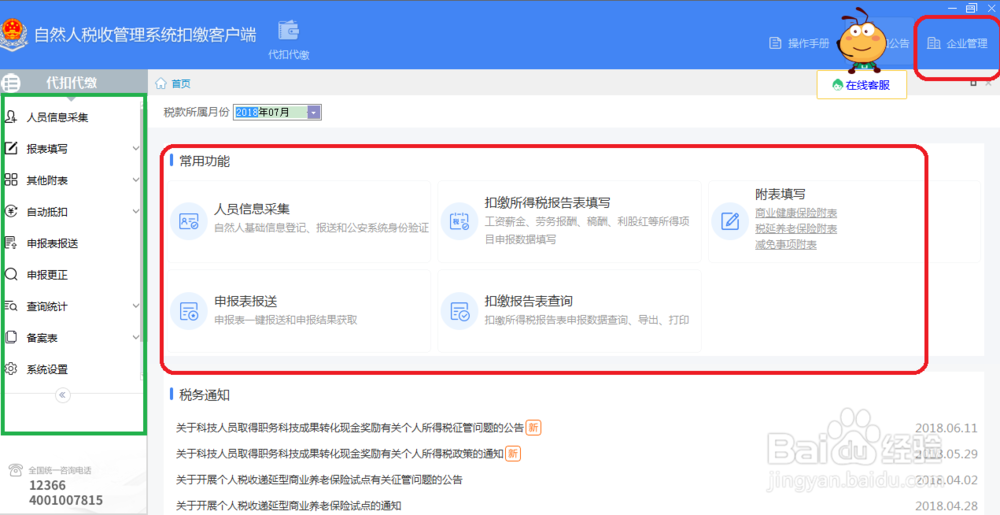Screen dimensions: 1000x515
Task: Click the 企业管理 building icon
Action: click(933, 43)
